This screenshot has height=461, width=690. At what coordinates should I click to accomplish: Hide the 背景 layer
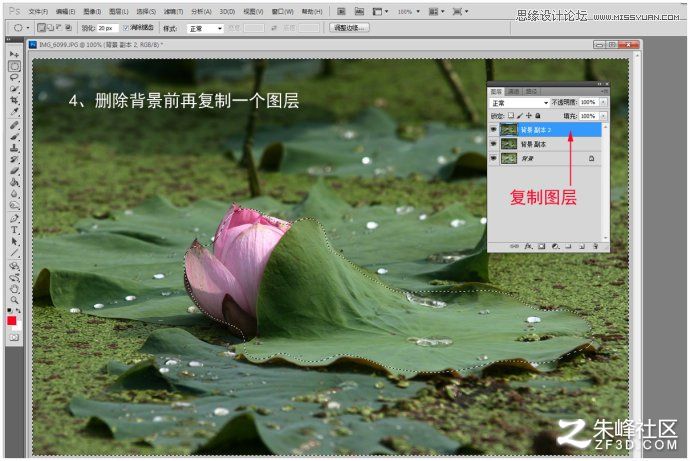(493, 158)
